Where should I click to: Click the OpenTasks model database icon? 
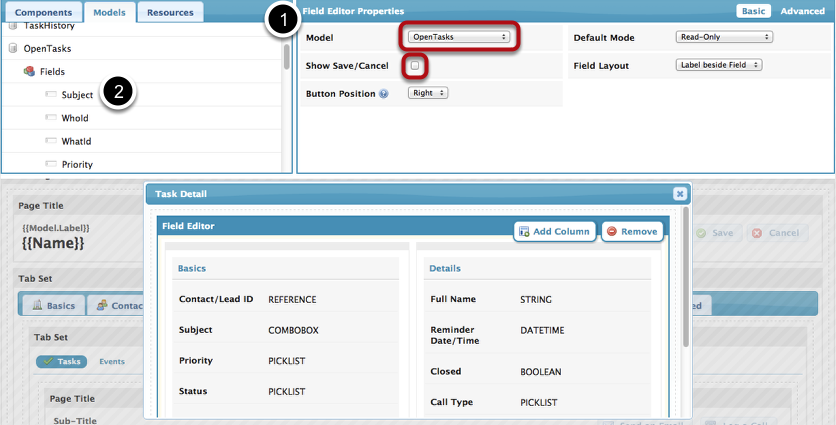click(x=13, y=48)
